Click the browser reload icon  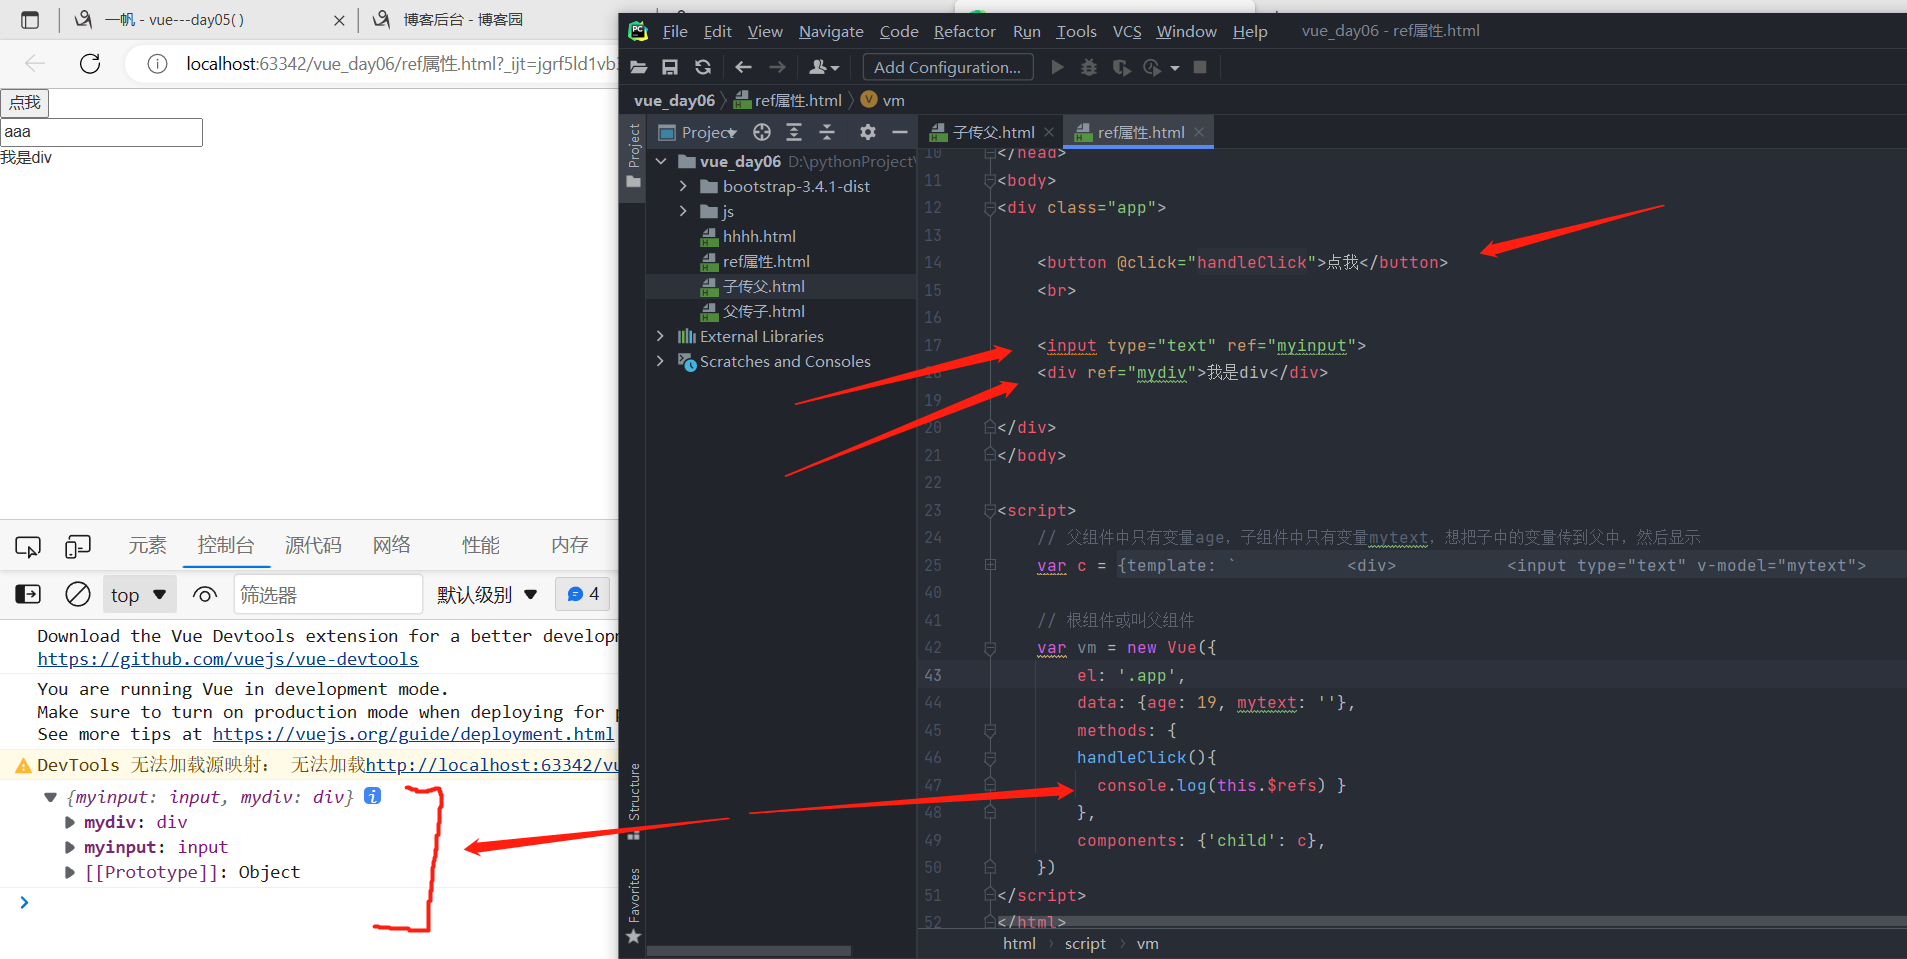pos(90,64)
